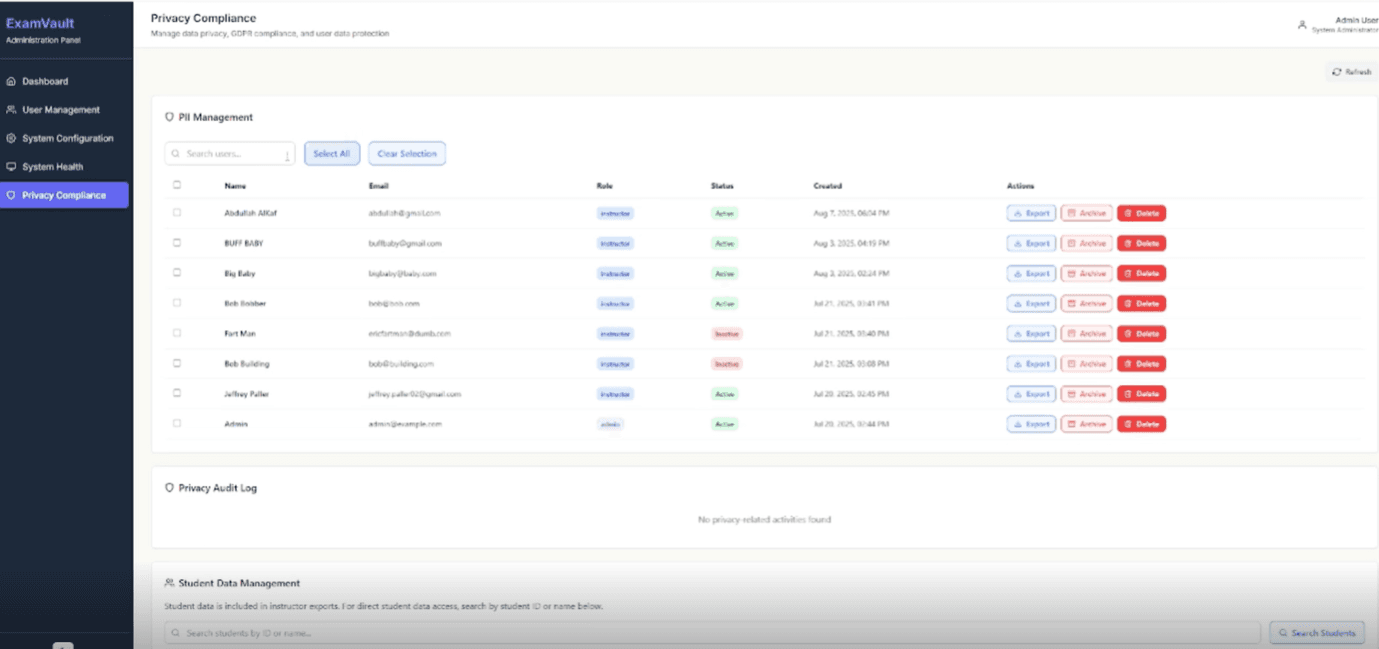Delete the Big Baby user

point(1141,274)
